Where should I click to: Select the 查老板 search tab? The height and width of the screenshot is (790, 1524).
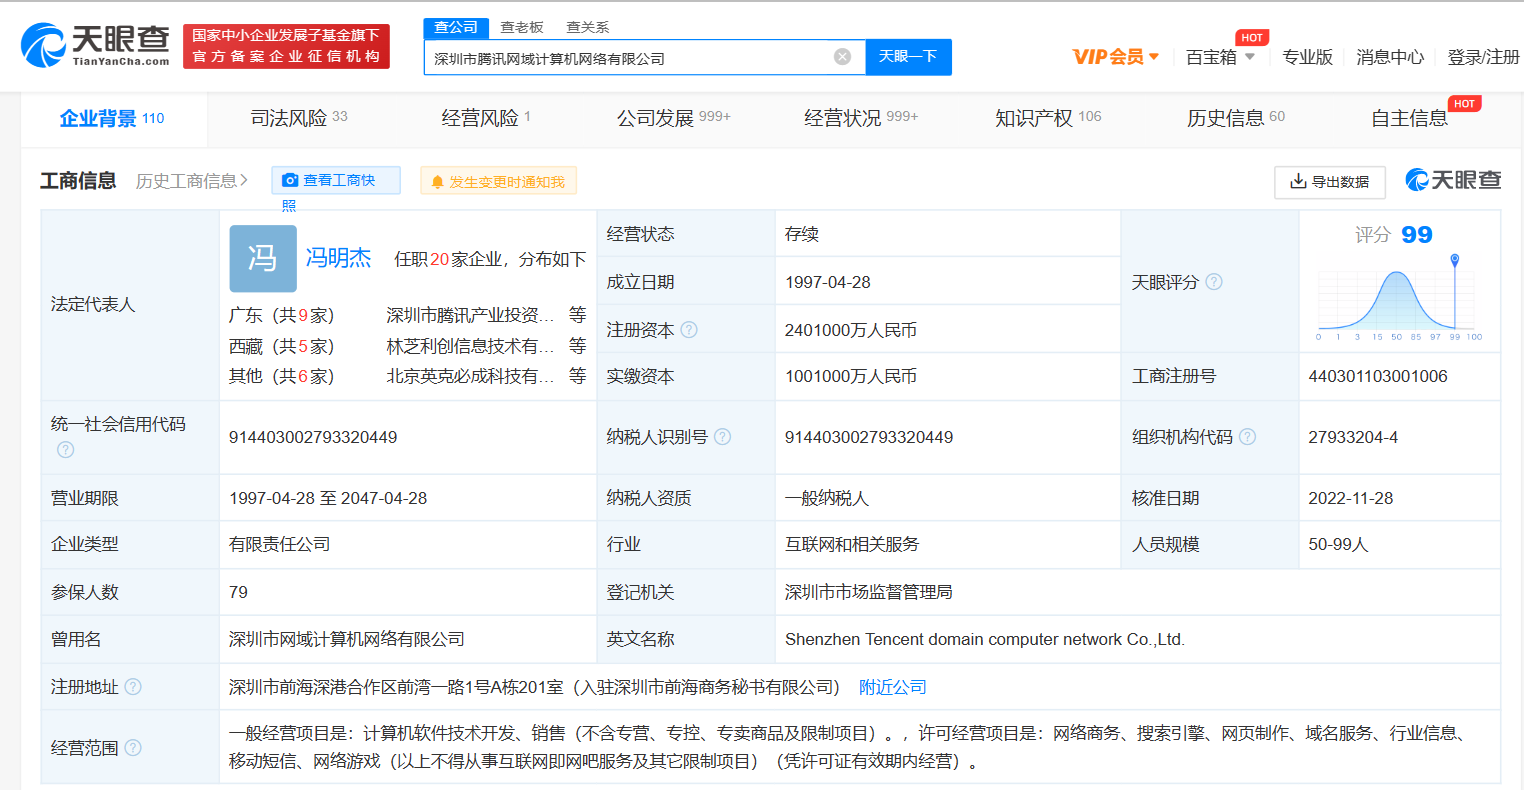[x=522, y=27]
